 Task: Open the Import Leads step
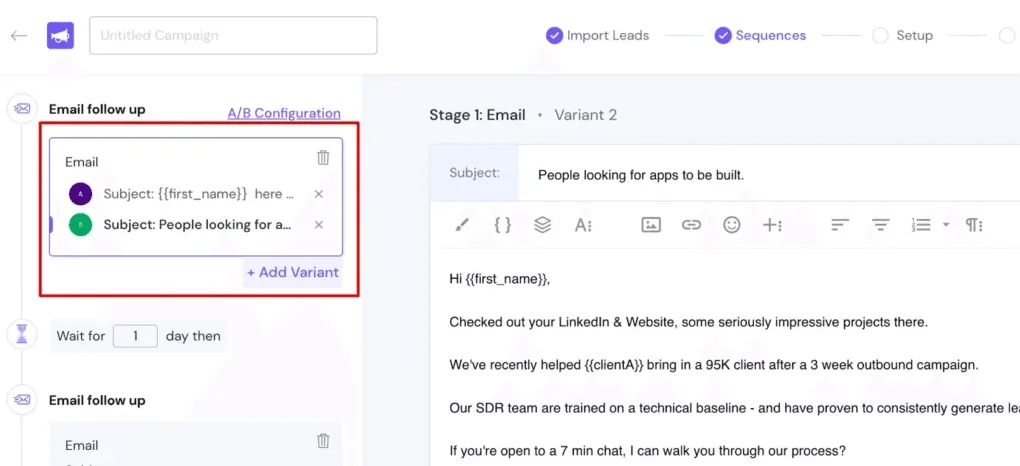(608, 35)
